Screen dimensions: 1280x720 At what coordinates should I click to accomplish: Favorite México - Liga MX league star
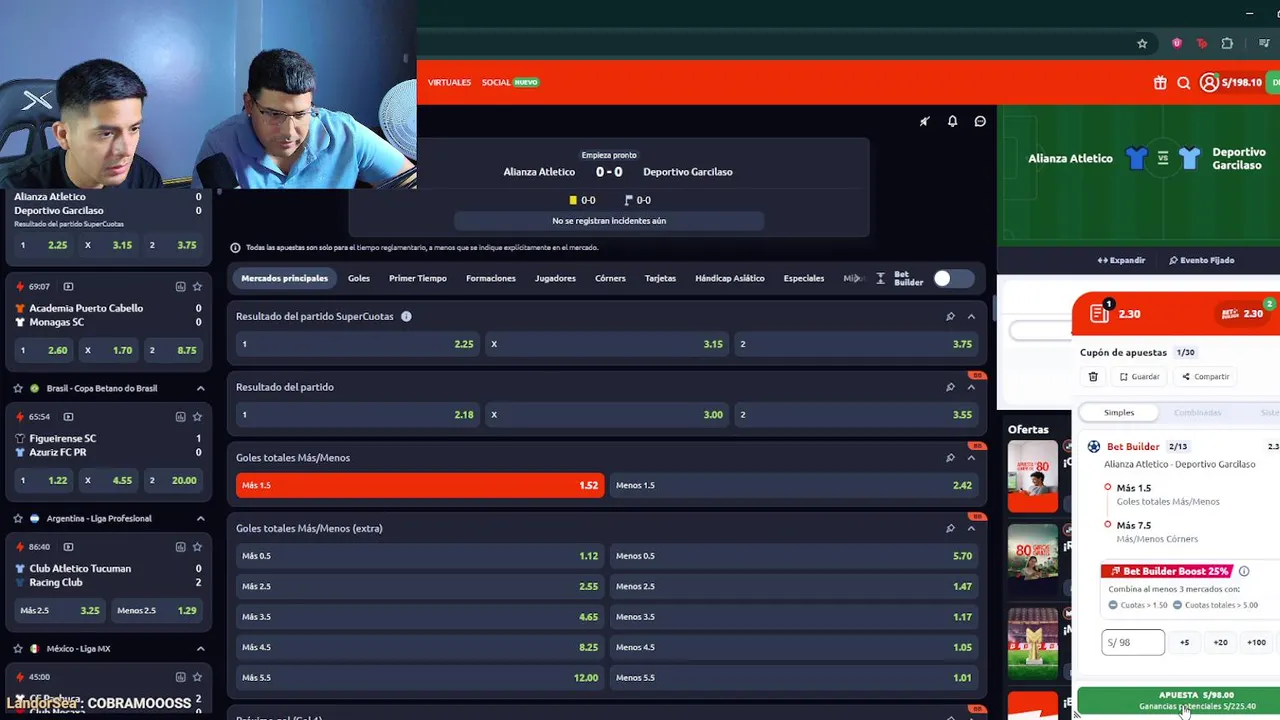point(18,648)
